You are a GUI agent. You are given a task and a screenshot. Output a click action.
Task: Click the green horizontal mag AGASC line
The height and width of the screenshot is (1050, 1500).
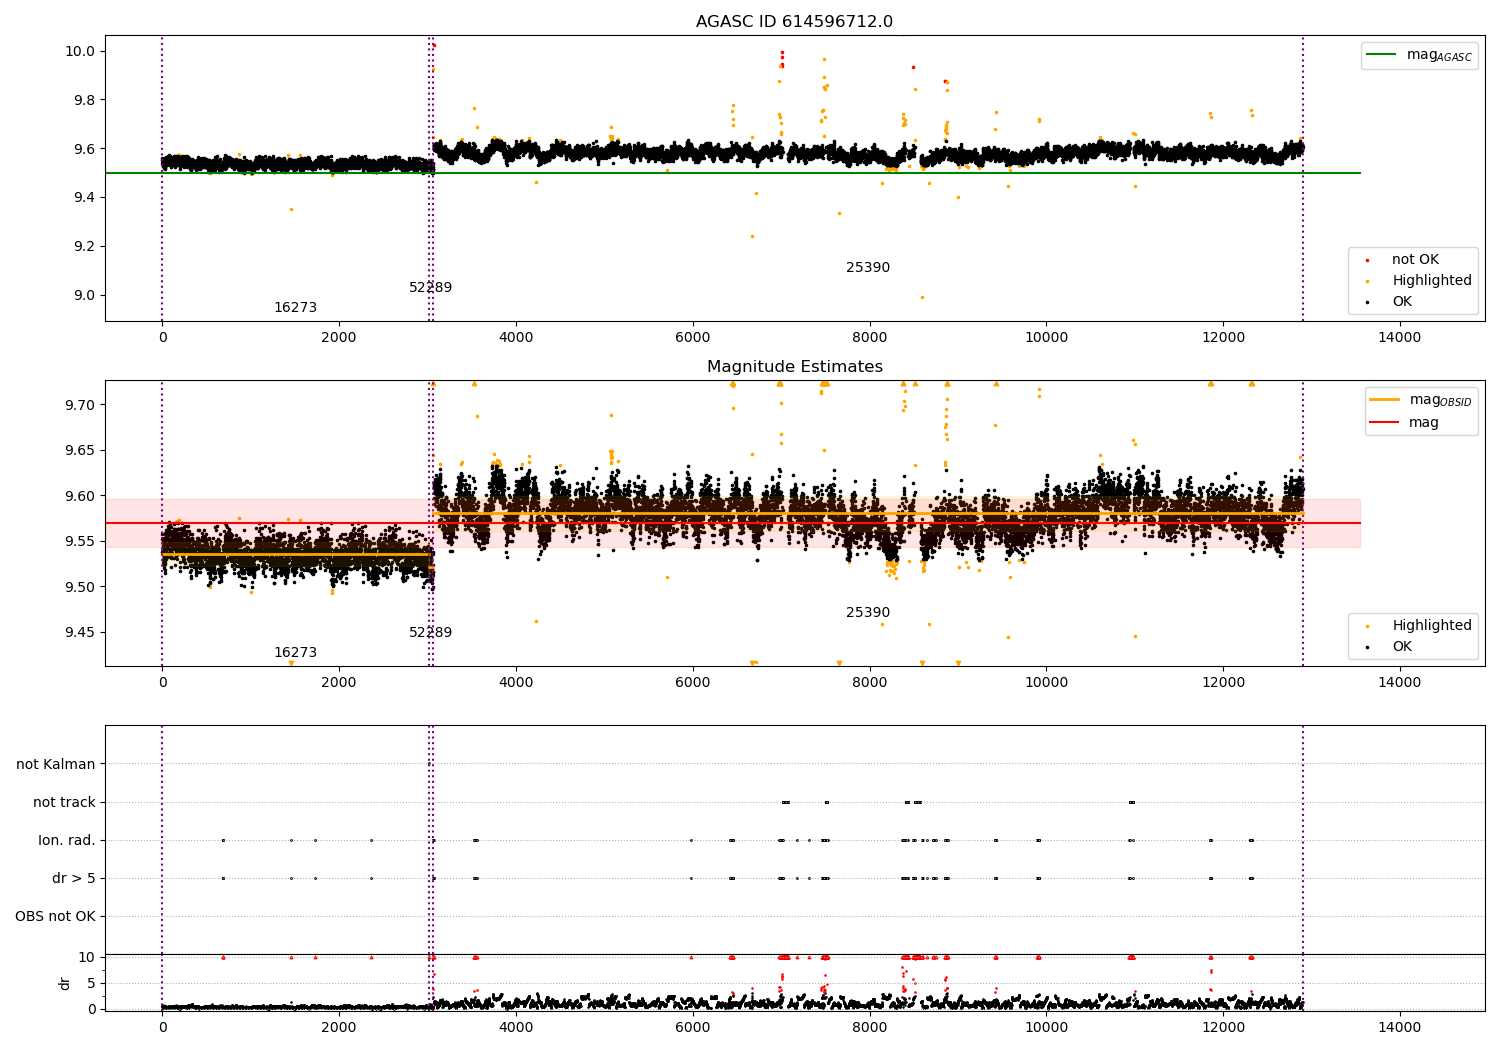(733, 173)
